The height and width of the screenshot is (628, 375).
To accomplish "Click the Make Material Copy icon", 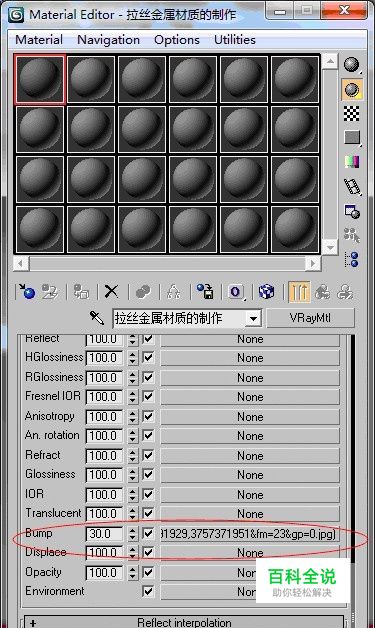I will click(x=143, y=292).
